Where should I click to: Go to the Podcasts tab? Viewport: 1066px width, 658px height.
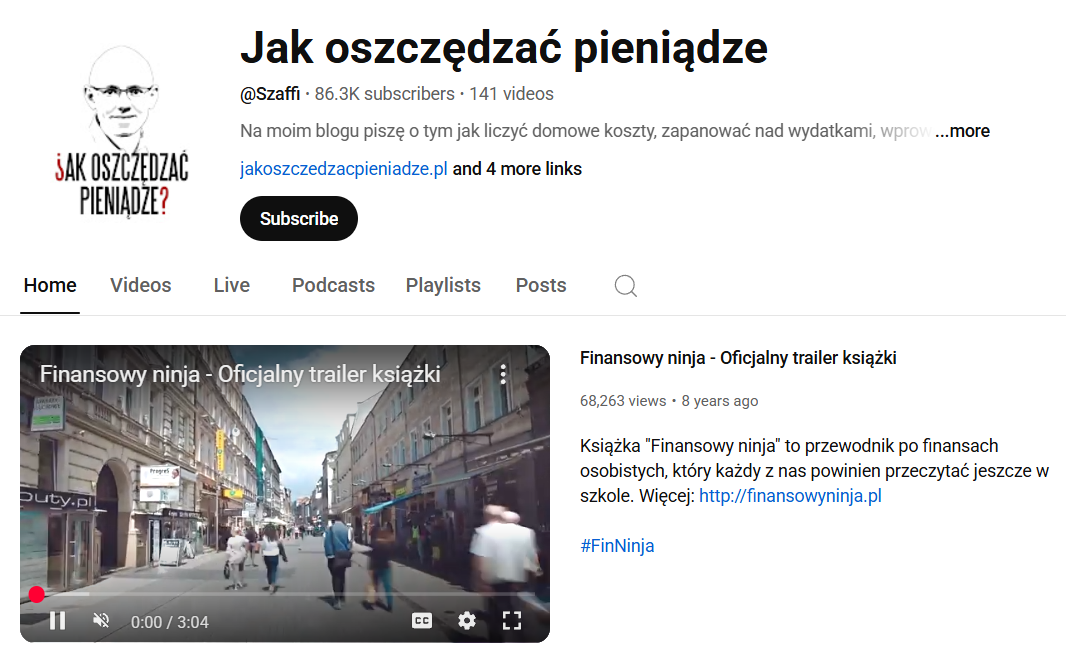[x=333, y=285]
